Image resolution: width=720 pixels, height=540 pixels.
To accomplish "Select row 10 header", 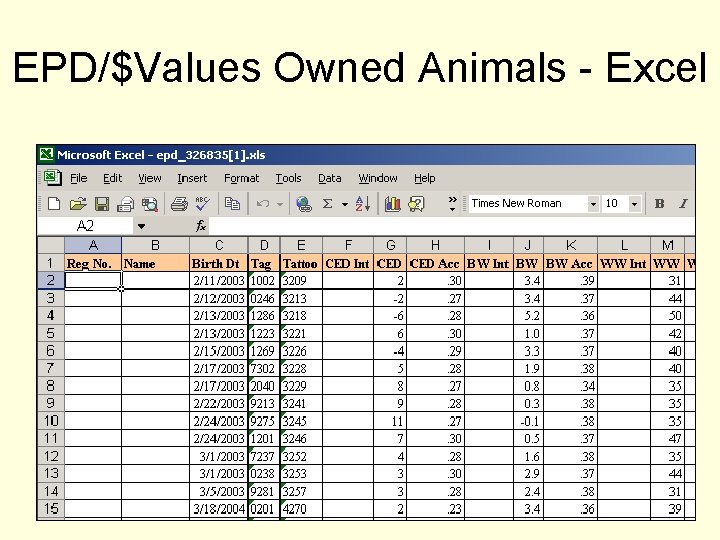I will [51, 421].
